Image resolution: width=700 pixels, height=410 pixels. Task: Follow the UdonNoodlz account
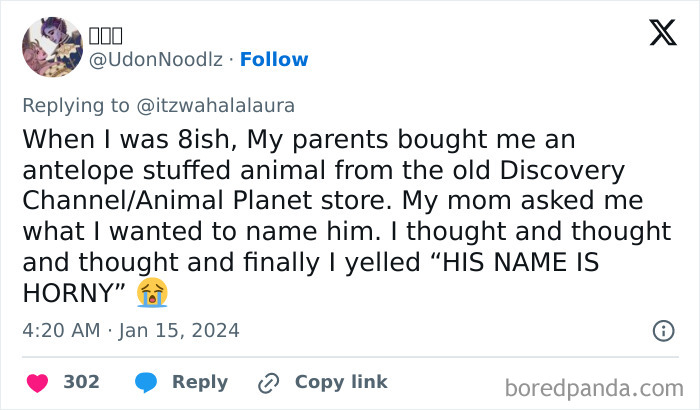coord(274,59)
